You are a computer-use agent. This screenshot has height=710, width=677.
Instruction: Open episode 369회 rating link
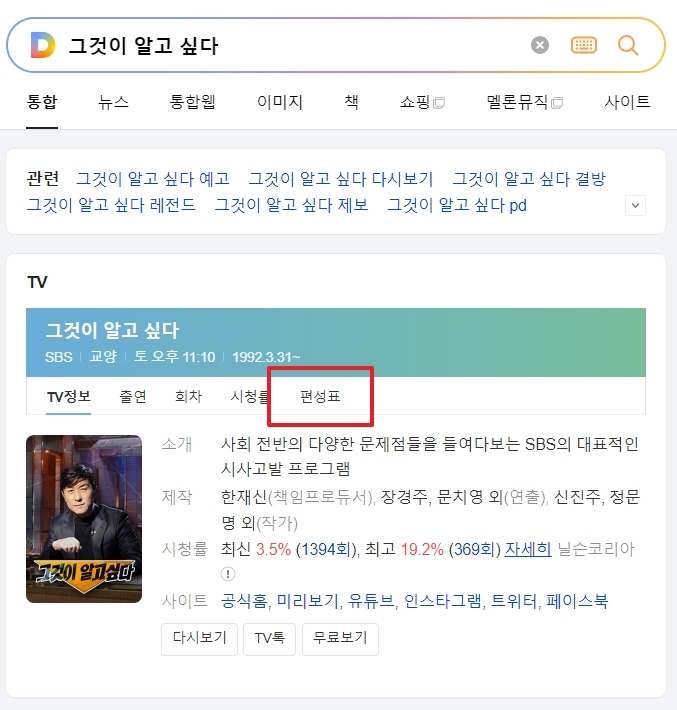474,549
